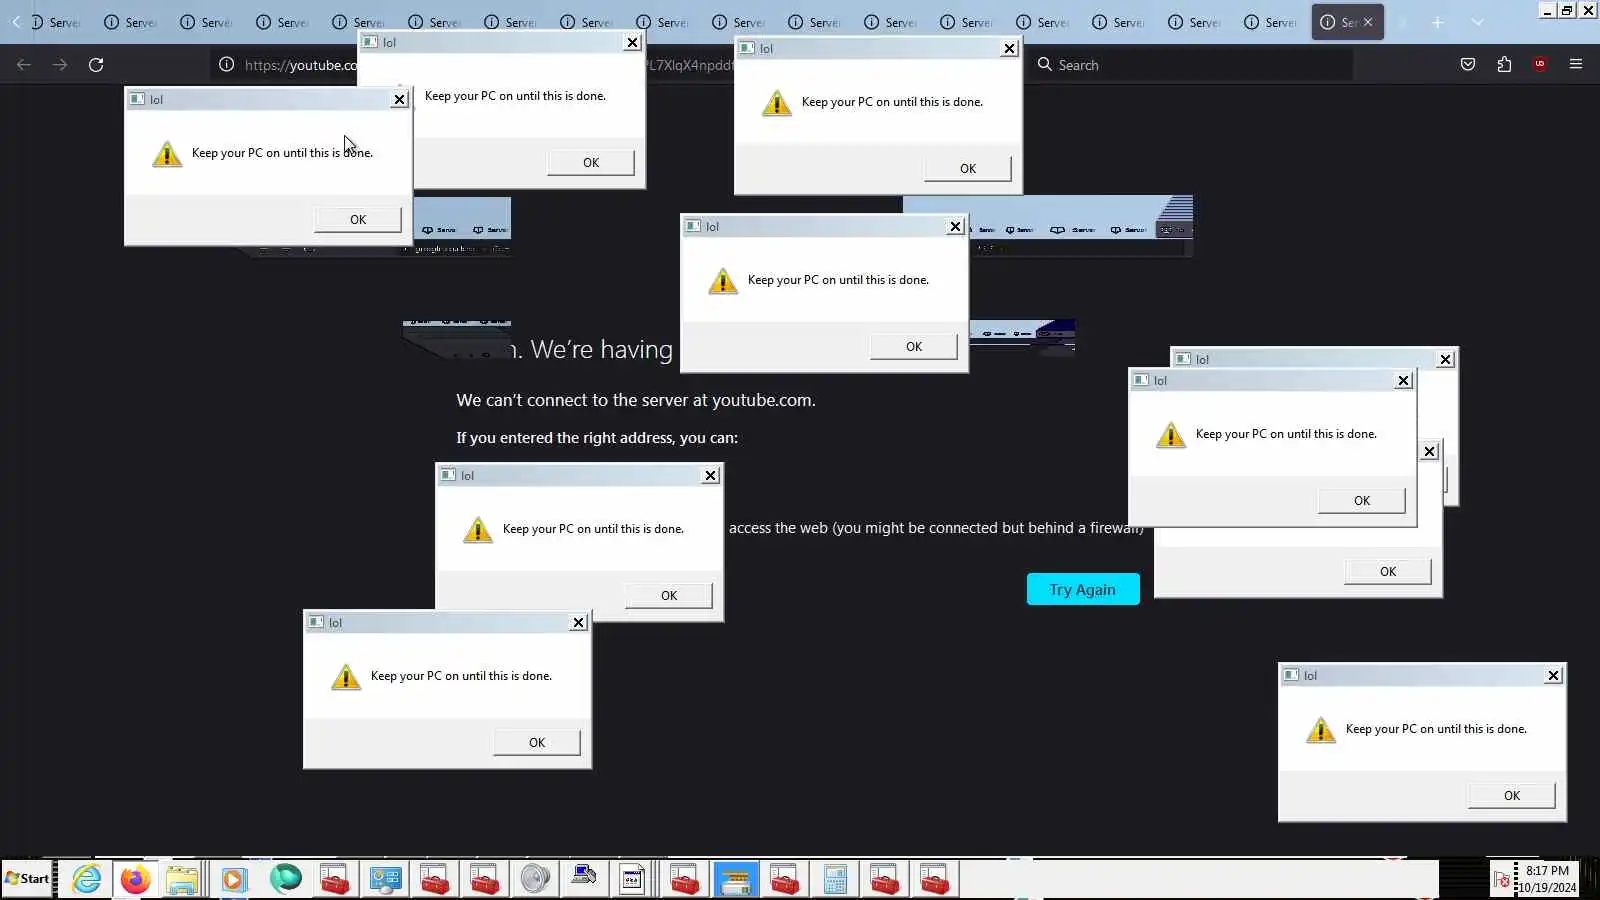Click OK in the dialog covering the address bar
The image size is (1600, 900).
[x=591, y=163]
